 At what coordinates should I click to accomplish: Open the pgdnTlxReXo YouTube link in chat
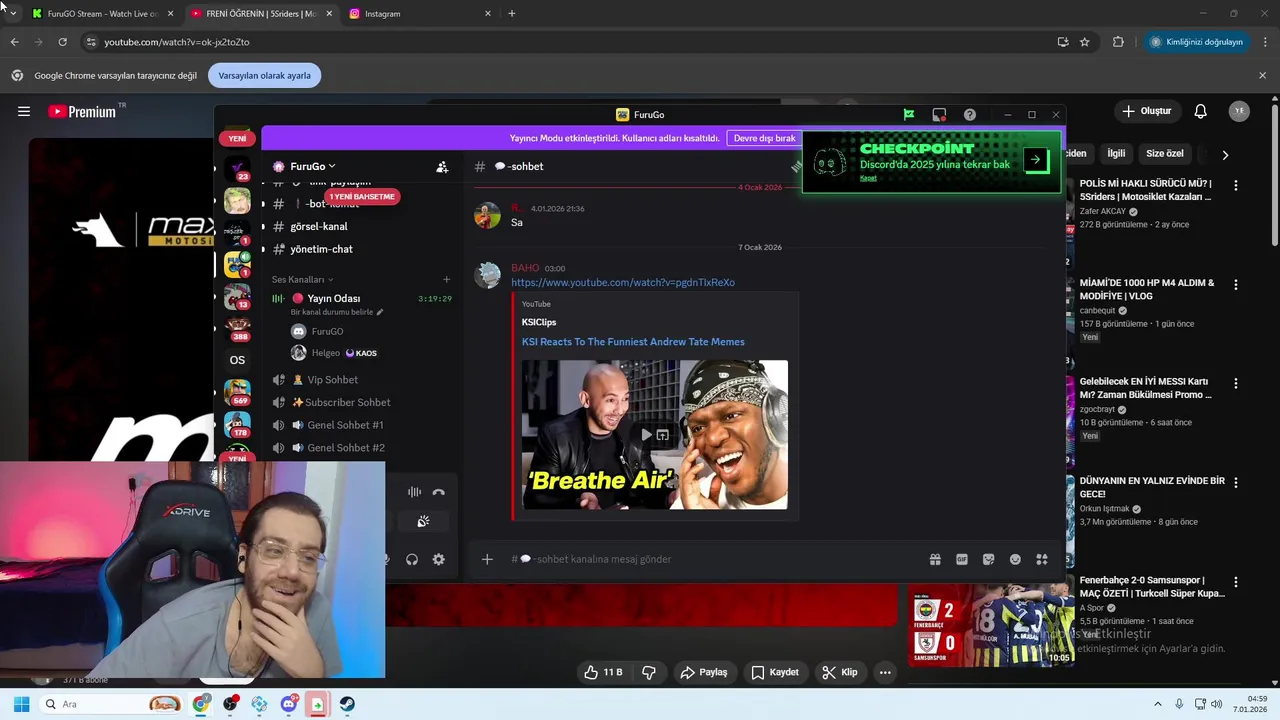(623, 283)
